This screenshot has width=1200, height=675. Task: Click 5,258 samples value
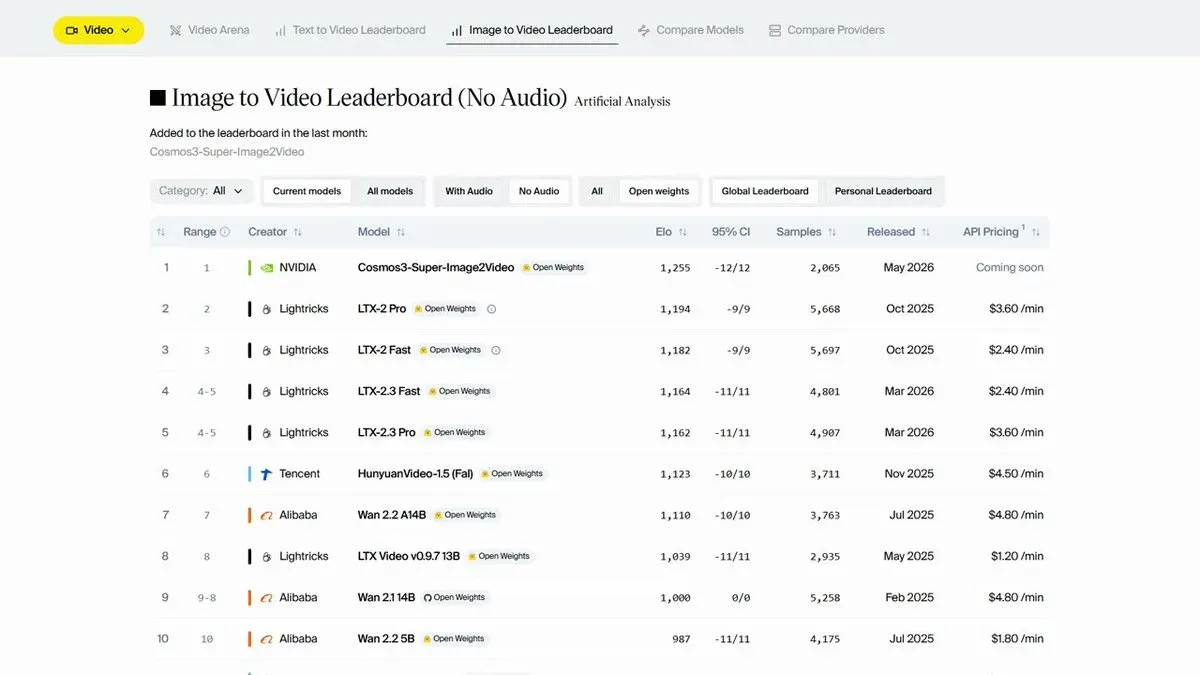(x=825, y=598)
